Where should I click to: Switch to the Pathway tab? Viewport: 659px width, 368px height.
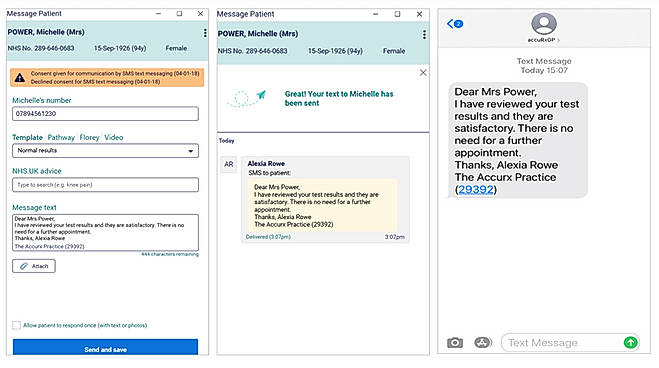pyautogui.click(x=61, y=137)
